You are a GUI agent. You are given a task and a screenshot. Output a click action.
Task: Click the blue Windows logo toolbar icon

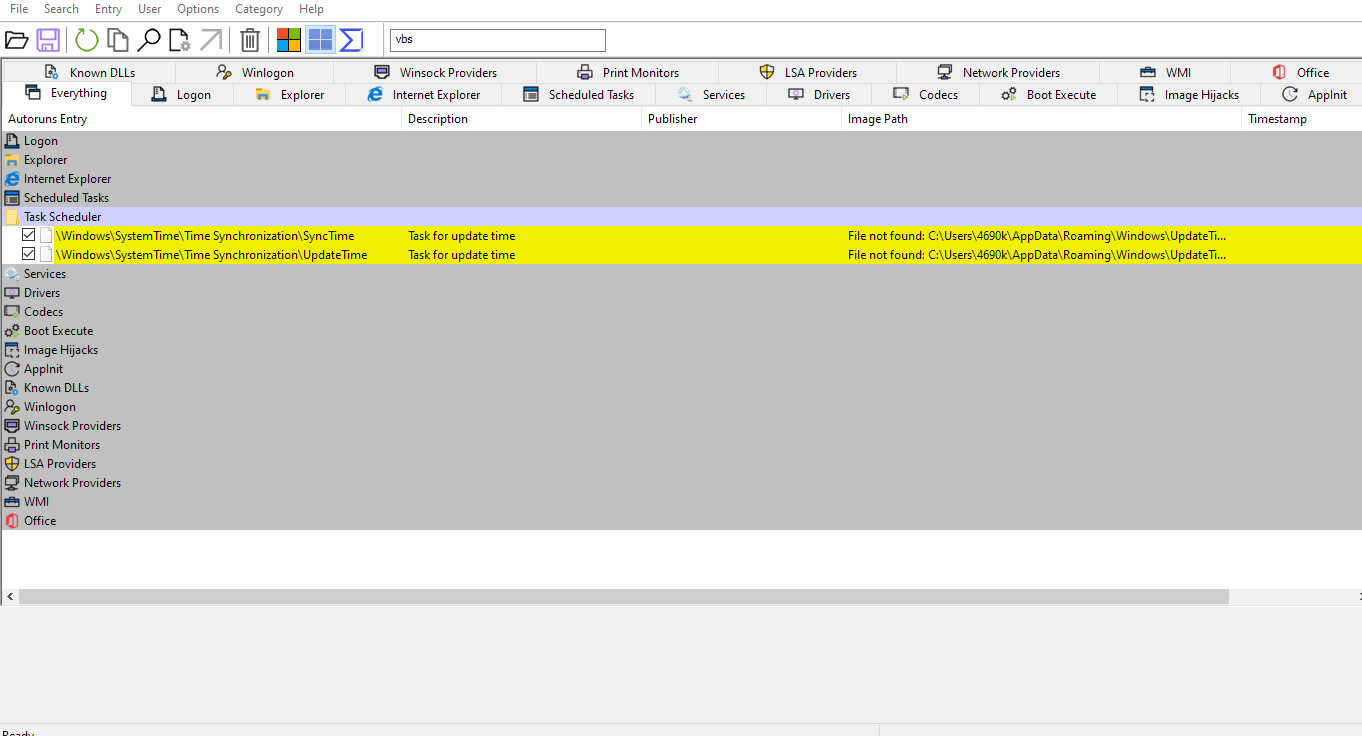[320, 40]
